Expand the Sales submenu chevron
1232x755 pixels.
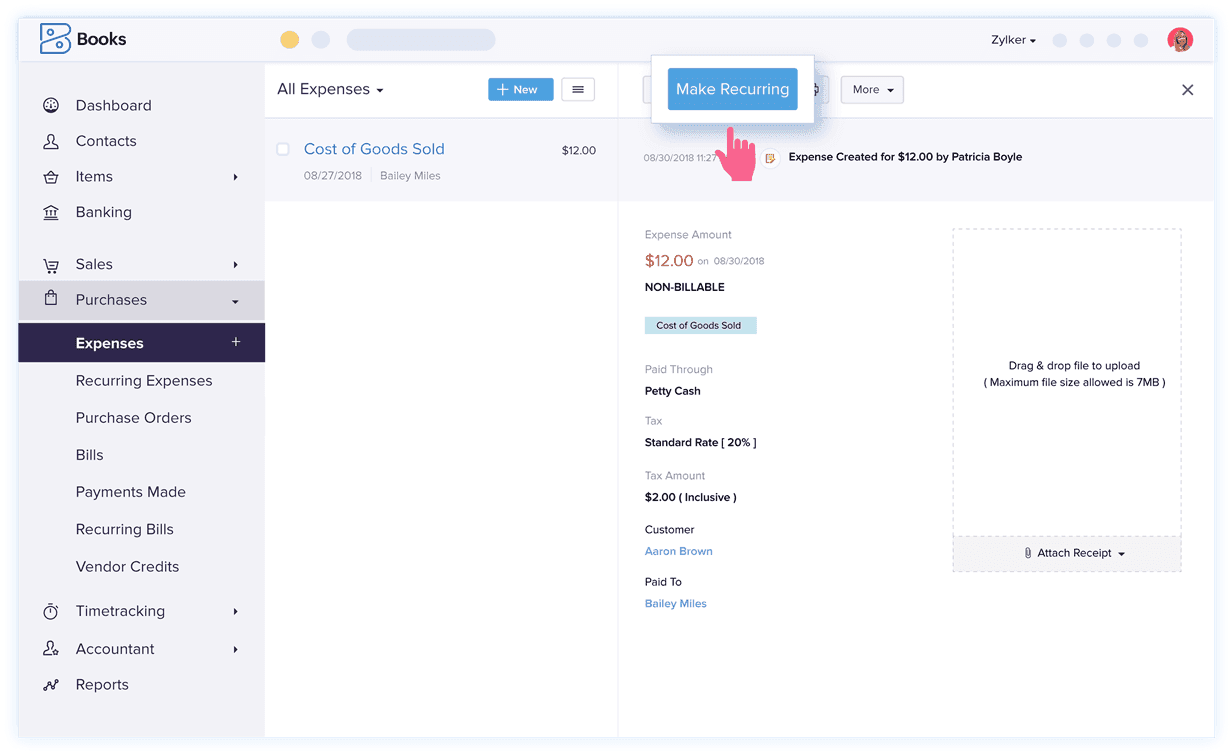(236, 265)
